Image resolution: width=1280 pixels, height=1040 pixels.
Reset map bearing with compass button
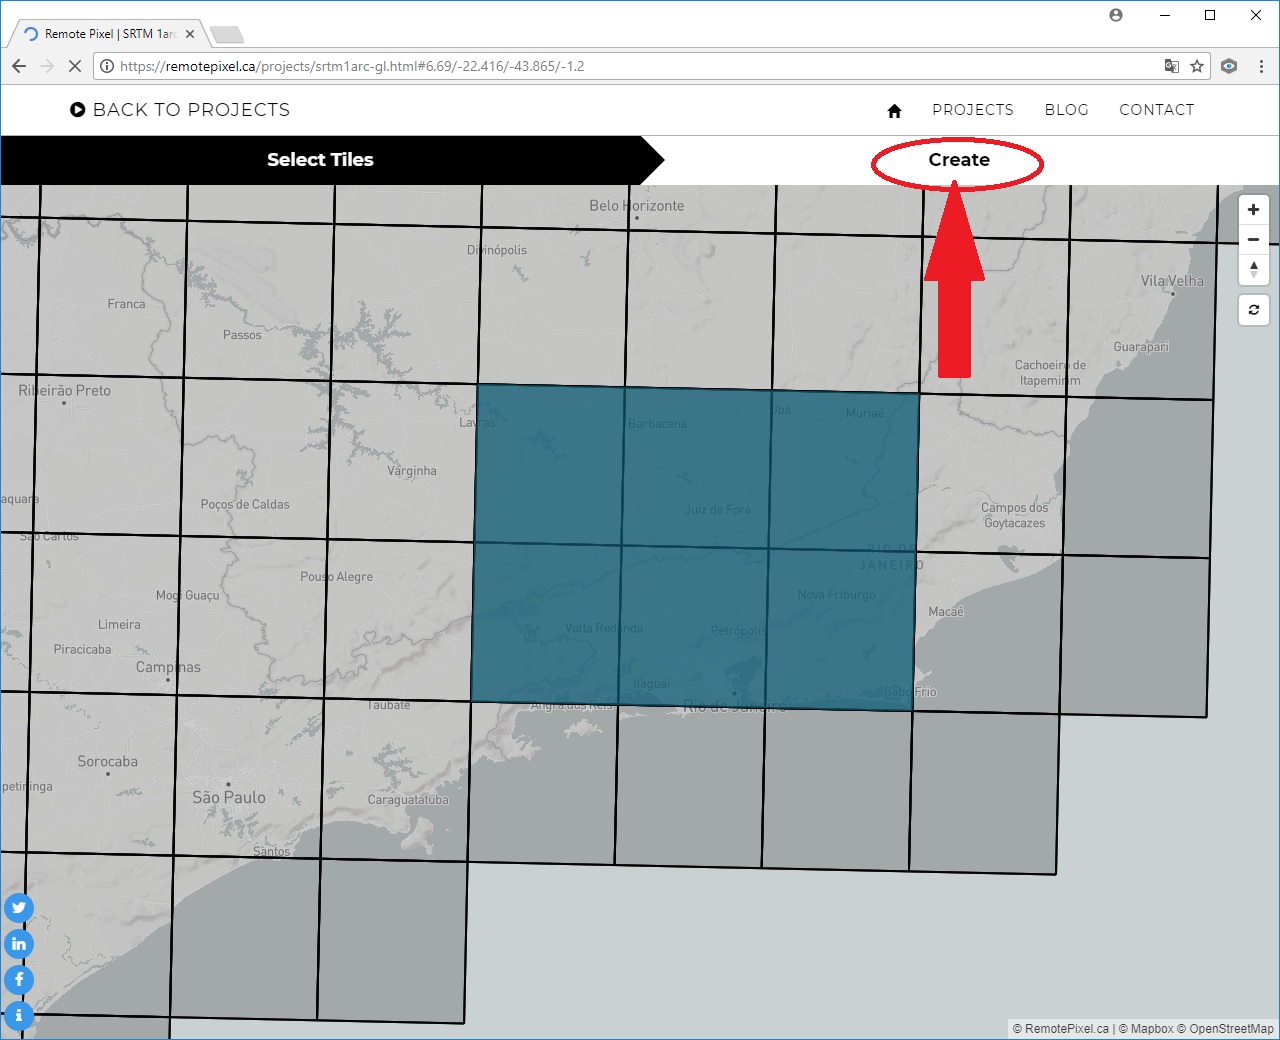pyautogui.click(x=1253, y=270)
